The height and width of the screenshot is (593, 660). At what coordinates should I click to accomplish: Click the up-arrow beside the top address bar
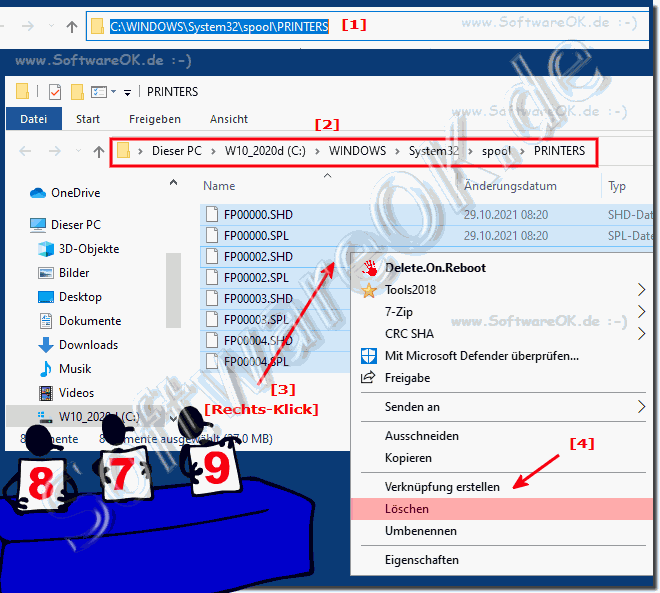[x=72, y=27]
